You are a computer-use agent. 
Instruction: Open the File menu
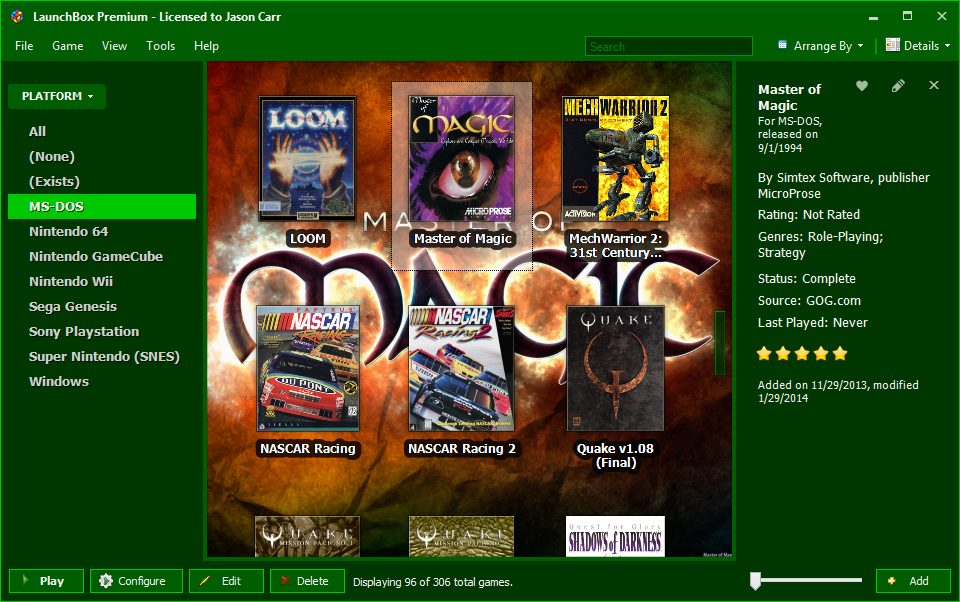coord(24,46)
